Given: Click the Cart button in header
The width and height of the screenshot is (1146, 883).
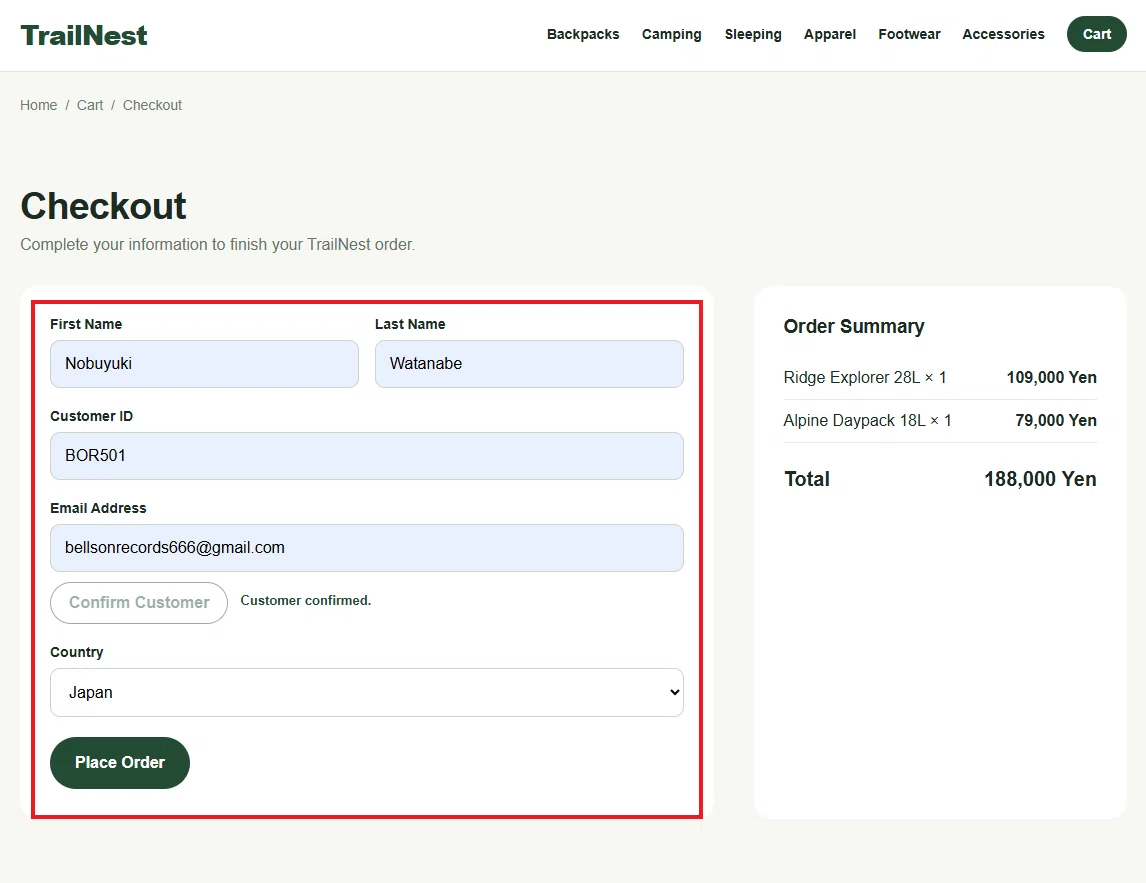Looking at the screenshot, I should 1096,34.
